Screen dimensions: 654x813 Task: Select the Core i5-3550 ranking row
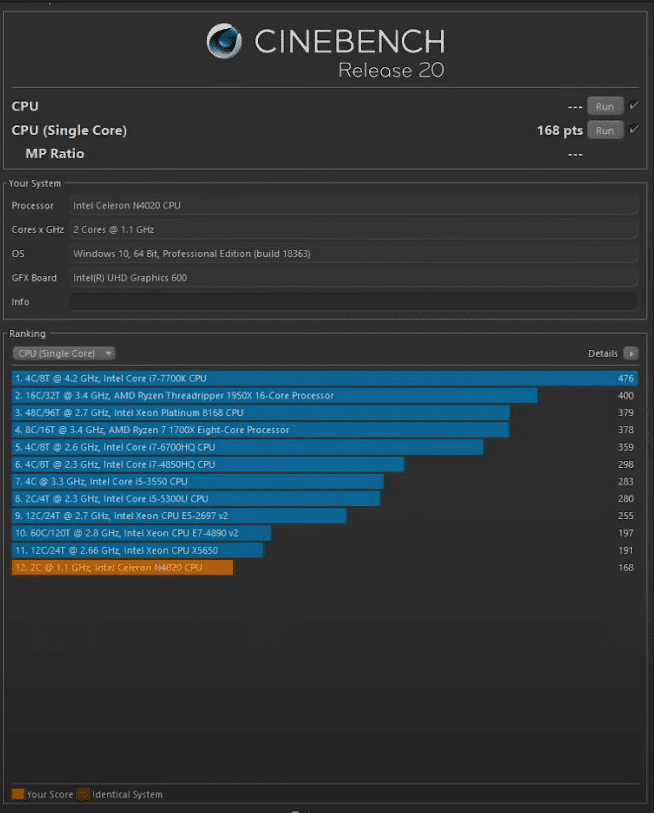[x=325, y=482]
